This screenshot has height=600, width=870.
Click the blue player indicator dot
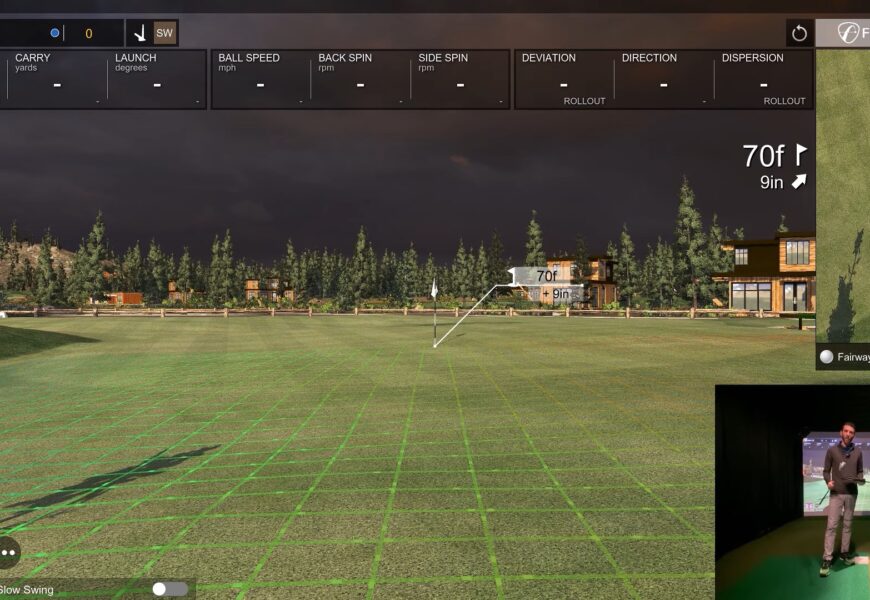coord(55,33)
